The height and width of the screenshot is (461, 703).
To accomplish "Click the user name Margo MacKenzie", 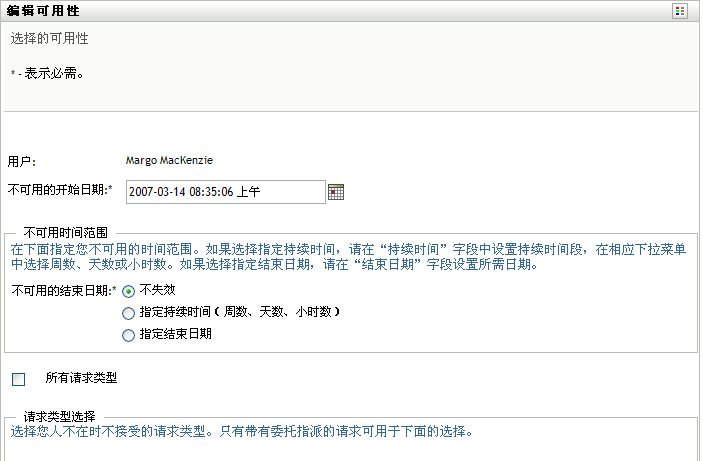I will (x=169, y=160).
